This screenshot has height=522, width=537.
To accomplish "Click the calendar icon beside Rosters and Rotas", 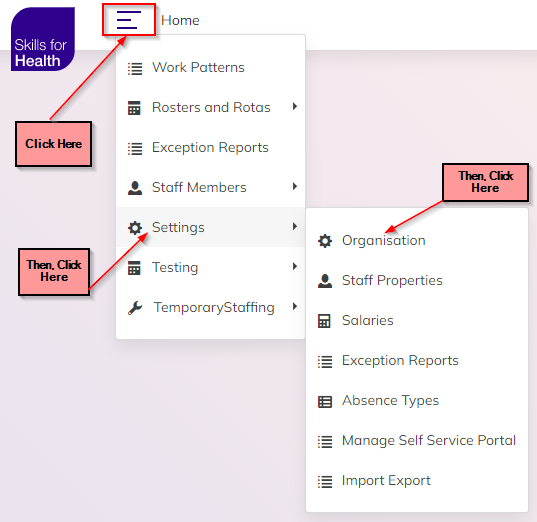I will click(134, 108).
